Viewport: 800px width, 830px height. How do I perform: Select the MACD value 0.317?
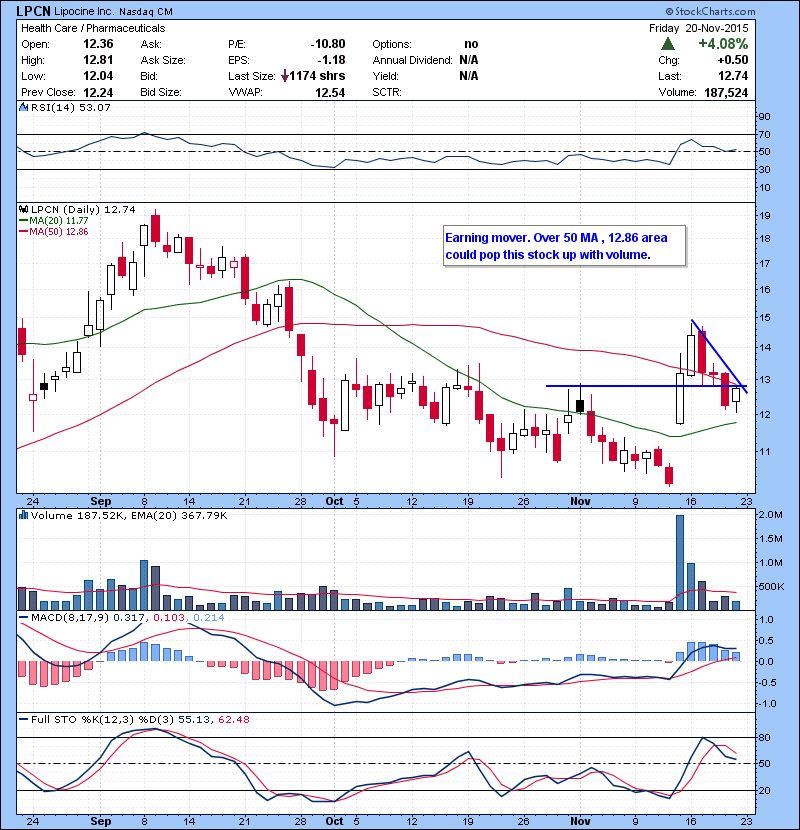pyautogui.click(x=129, y=617)
